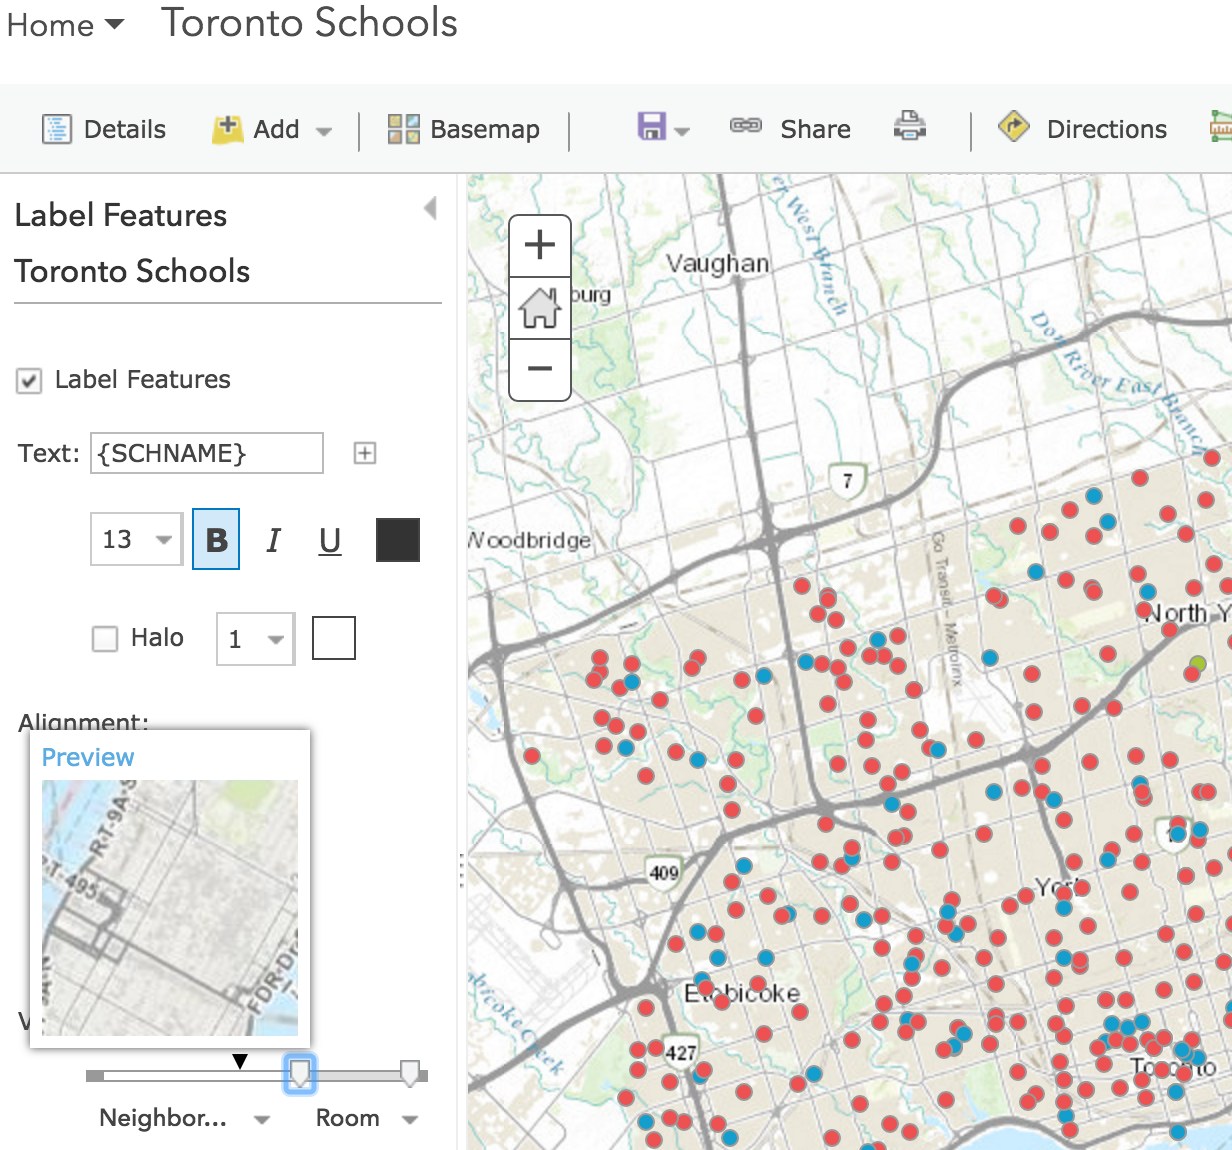Click the black current scale marker

click(x=239, y=1061)
